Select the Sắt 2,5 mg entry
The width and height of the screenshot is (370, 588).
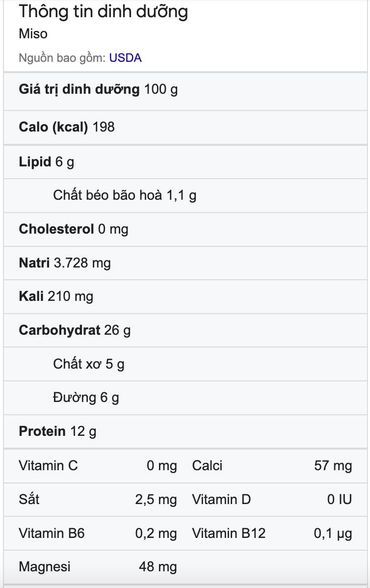point(98,500)
